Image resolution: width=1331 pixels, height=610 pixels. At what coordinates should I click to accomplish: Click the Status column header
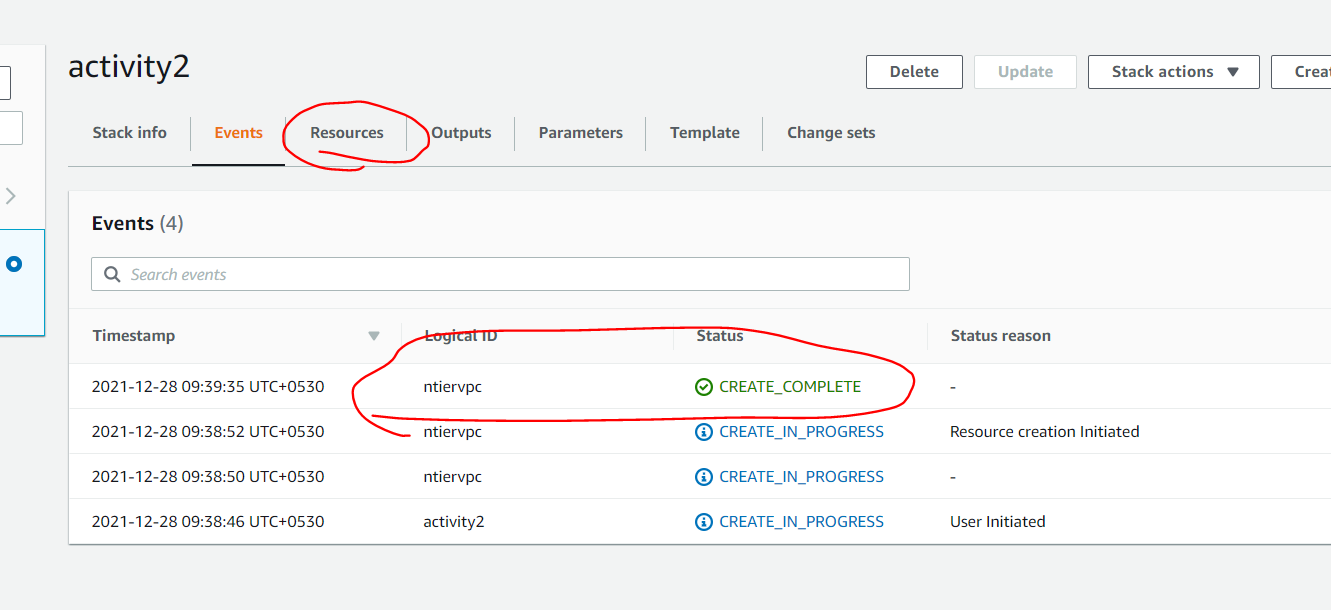pyautogui.click(x=720, y=336)
